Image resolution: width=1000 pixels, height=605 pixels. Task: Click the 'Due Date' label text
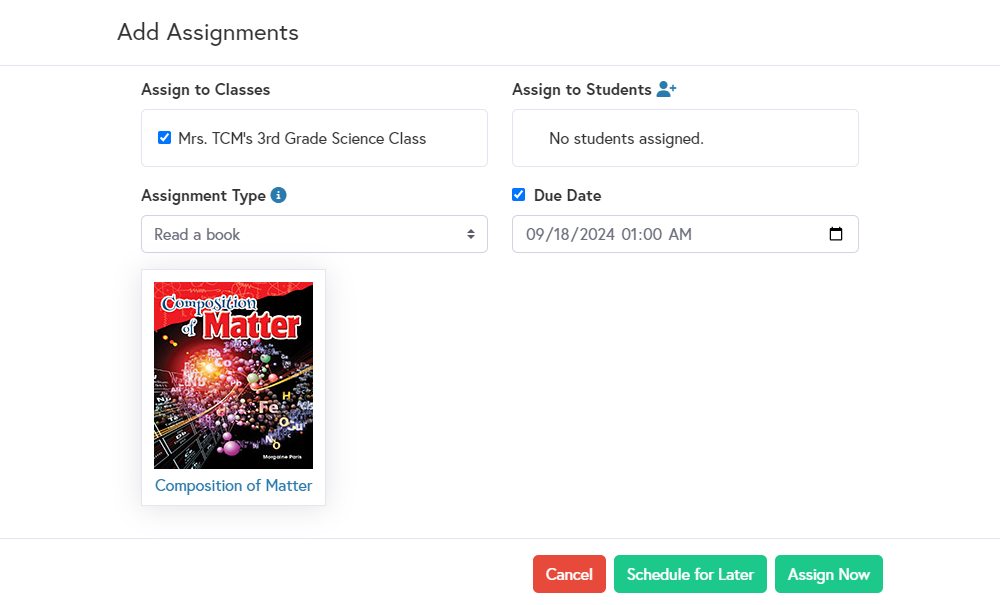click(567, 195)
